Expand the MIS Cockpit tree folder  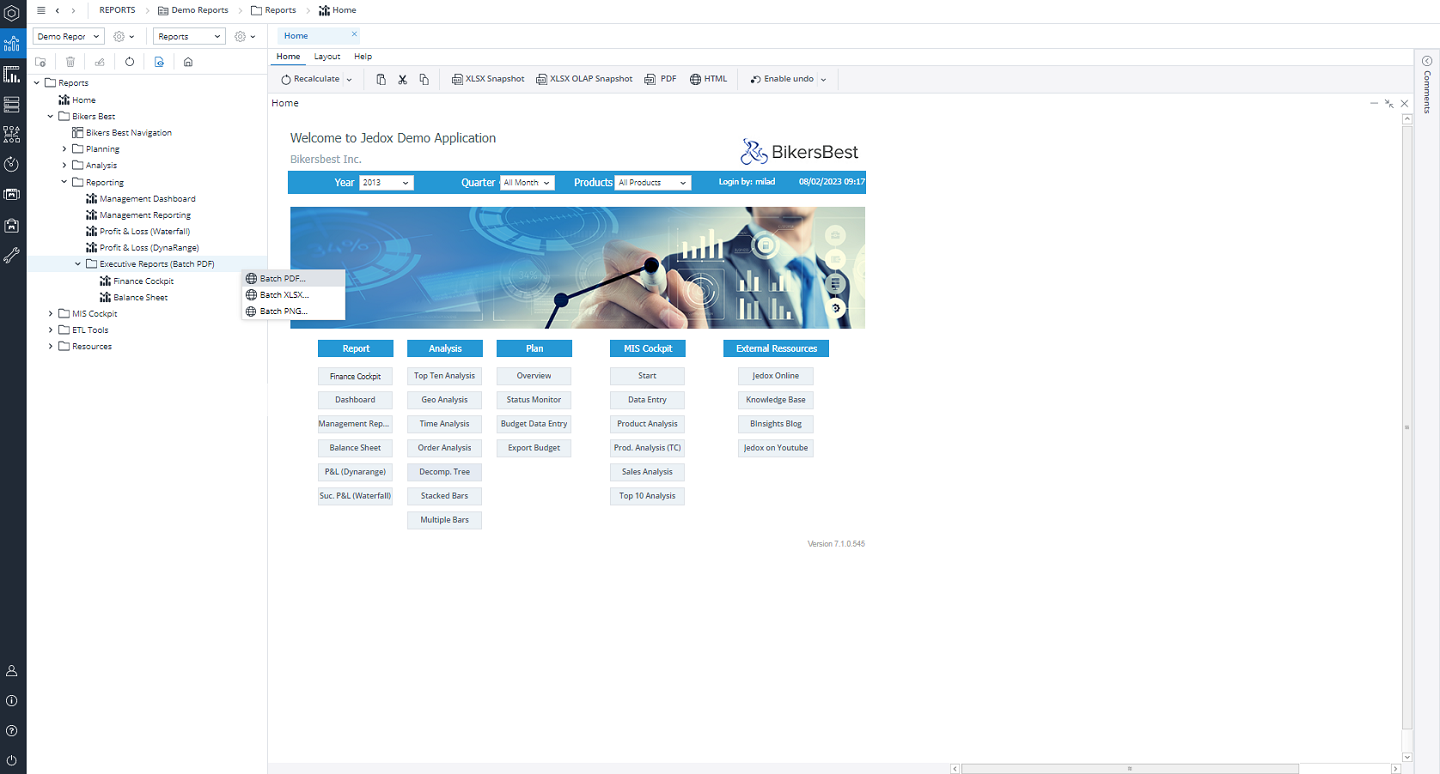[x=51, y=313]
